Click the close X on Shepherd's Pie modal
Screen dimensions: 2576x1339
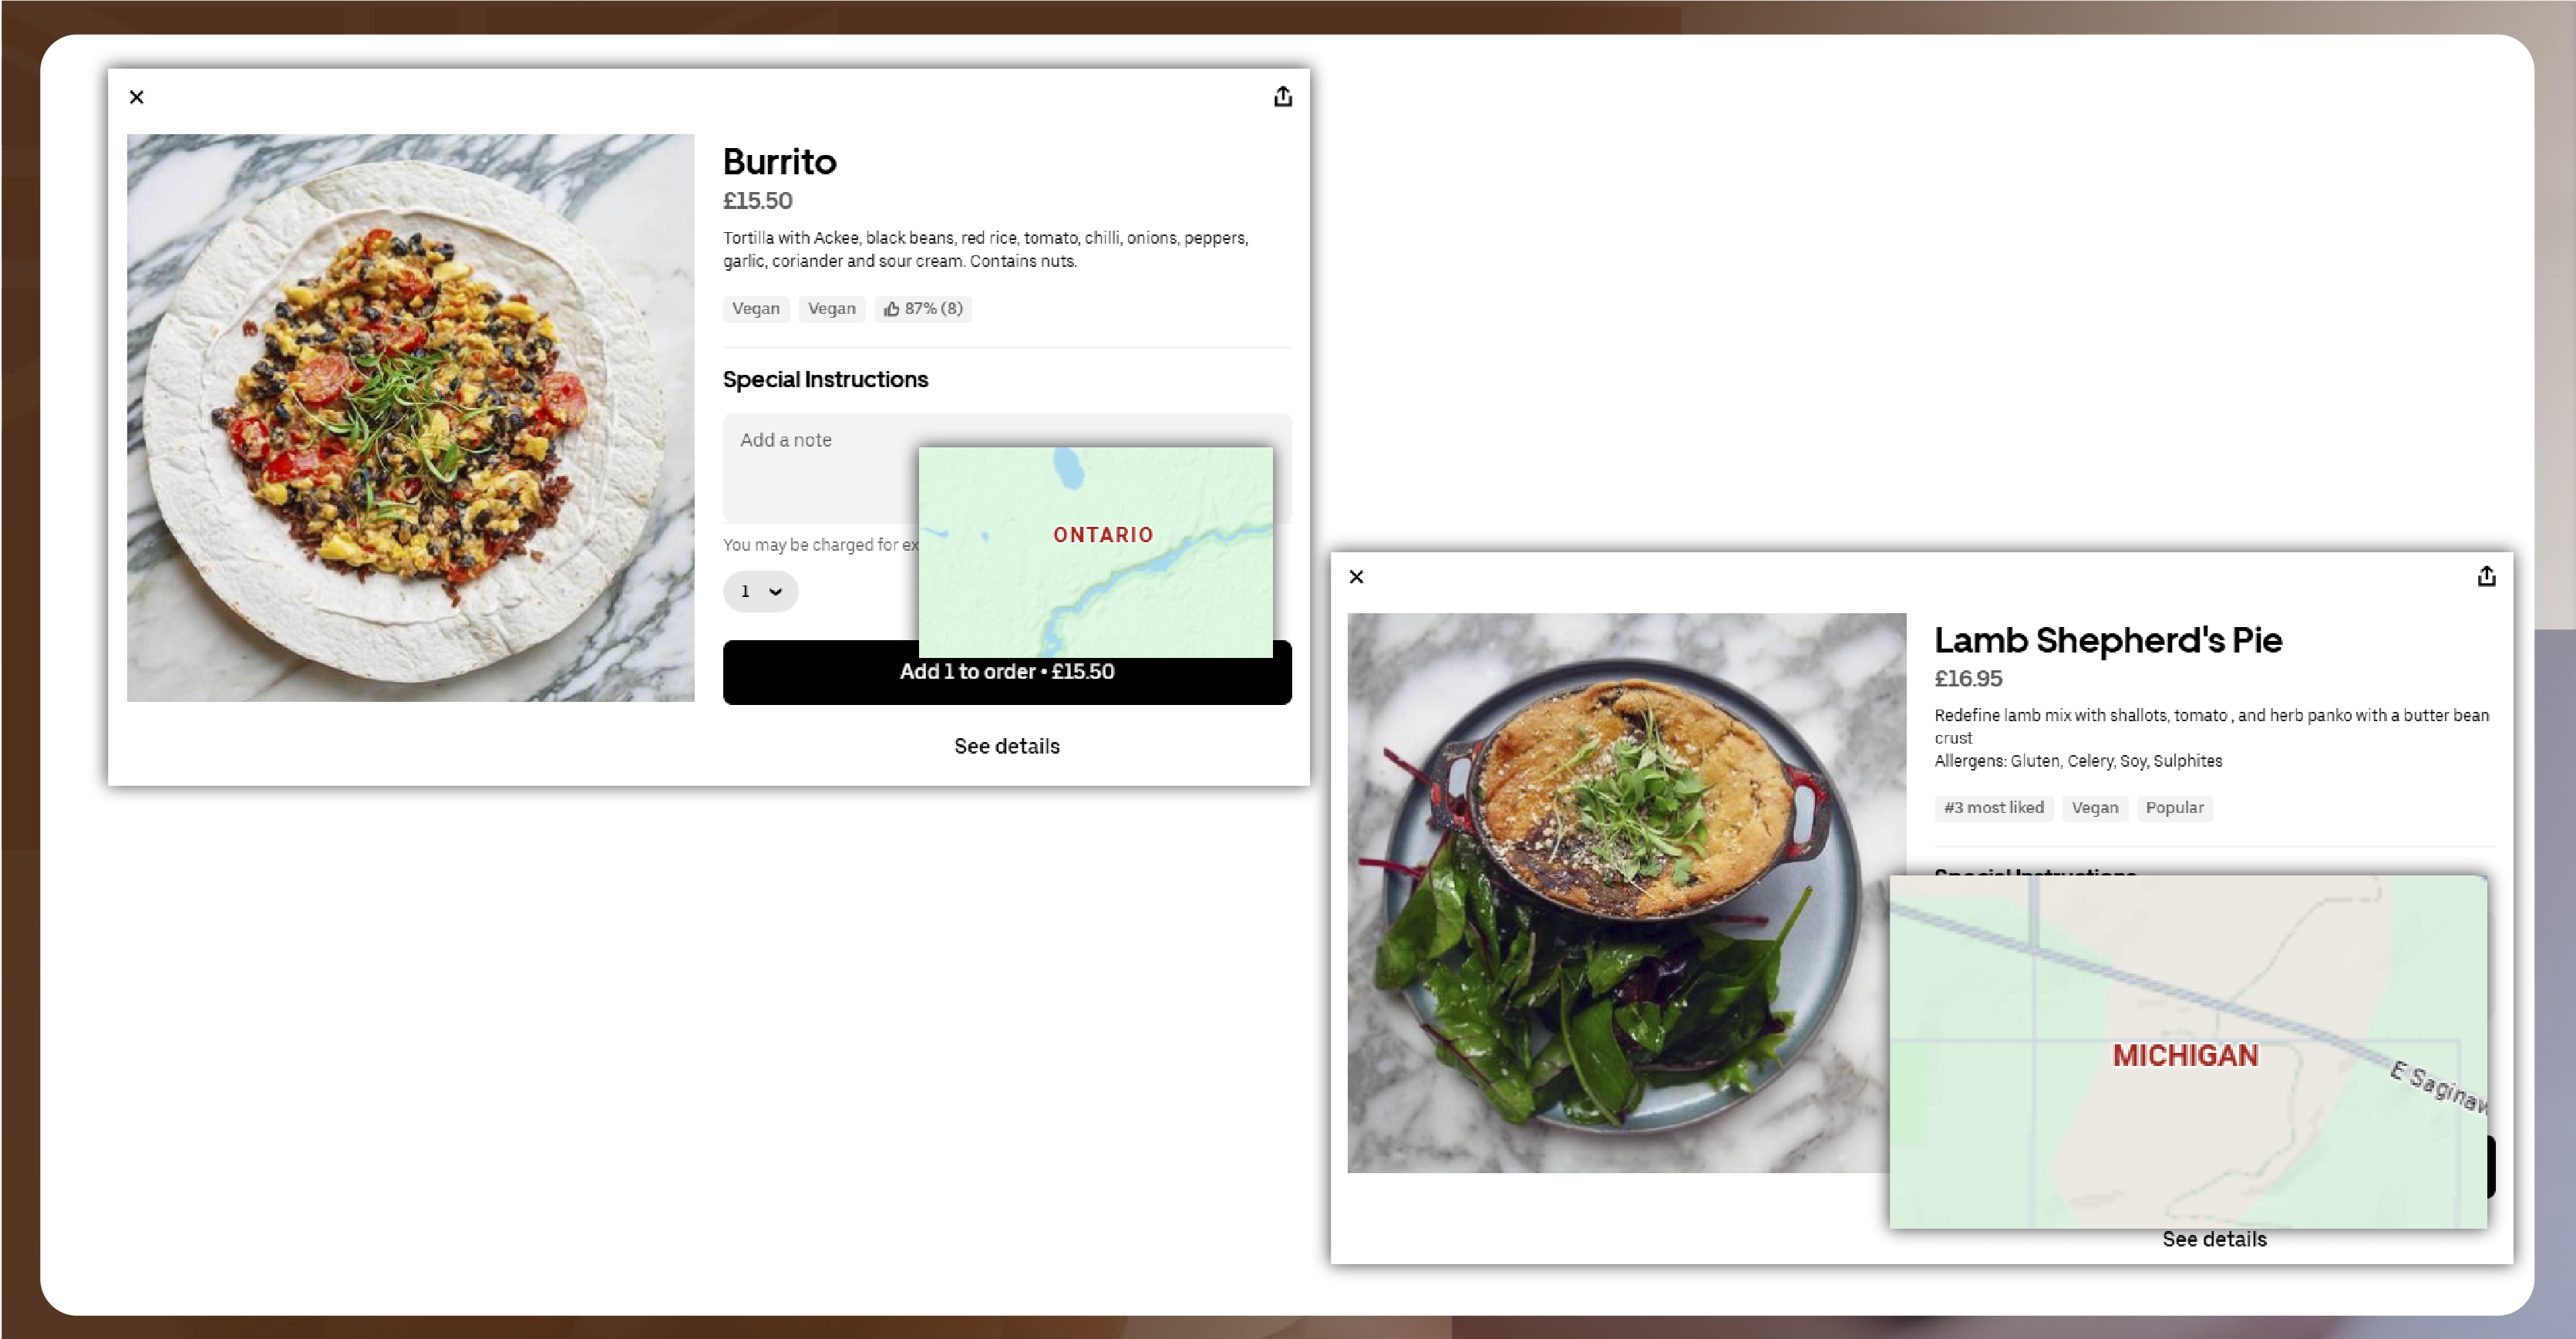click(x=1356, y=576)
